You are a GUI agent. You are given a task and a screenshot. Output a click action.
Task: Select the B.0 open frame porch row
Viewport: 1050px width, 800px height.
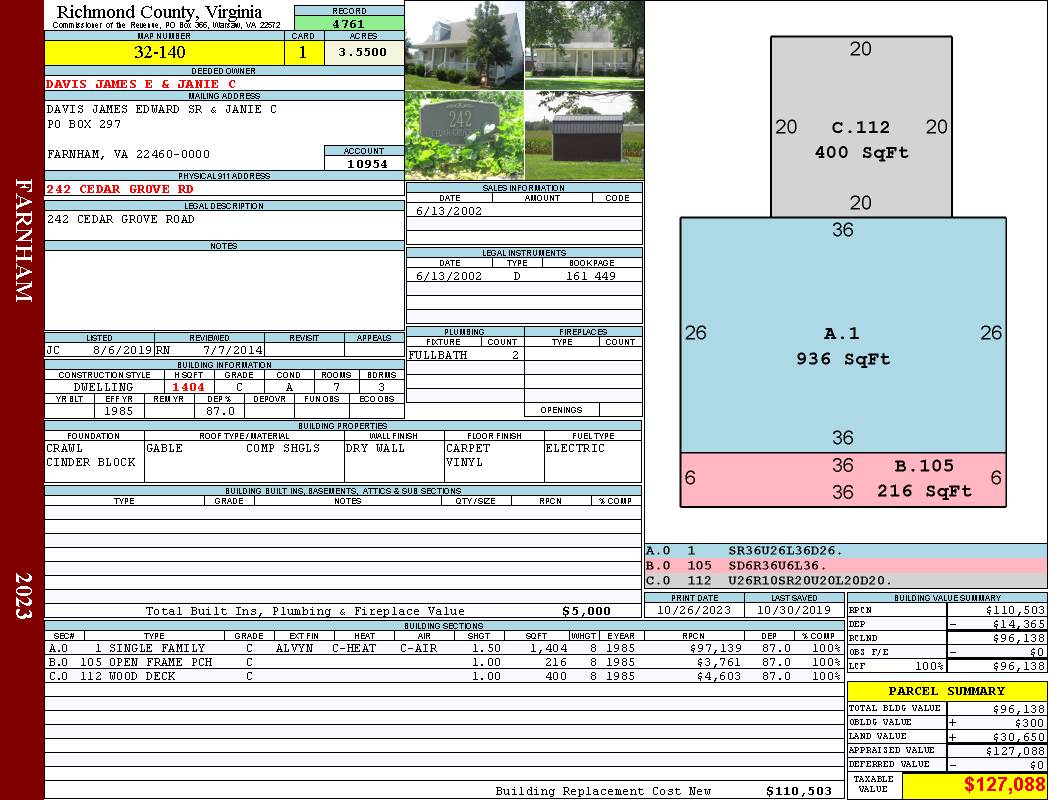pos(445,662)
